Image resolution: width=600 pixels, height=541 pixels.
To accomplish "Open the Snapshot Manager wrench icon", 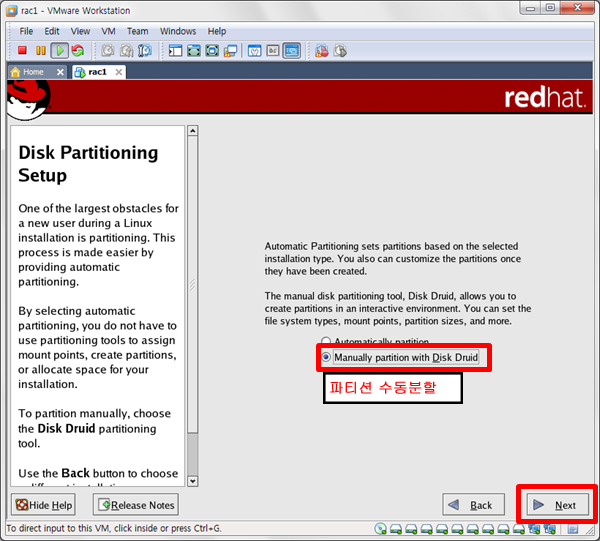I will click(145, 51).
